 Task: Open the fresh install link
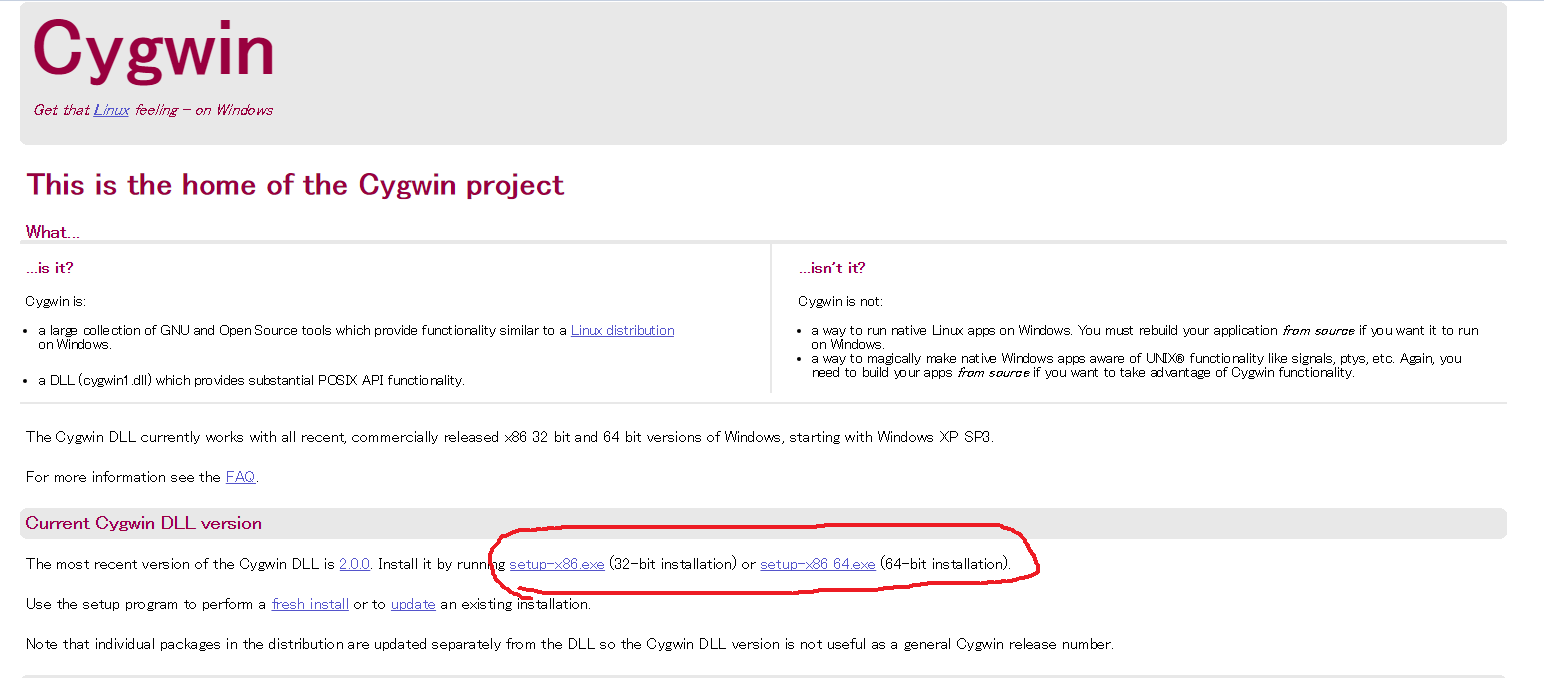[x=310, y=604]
